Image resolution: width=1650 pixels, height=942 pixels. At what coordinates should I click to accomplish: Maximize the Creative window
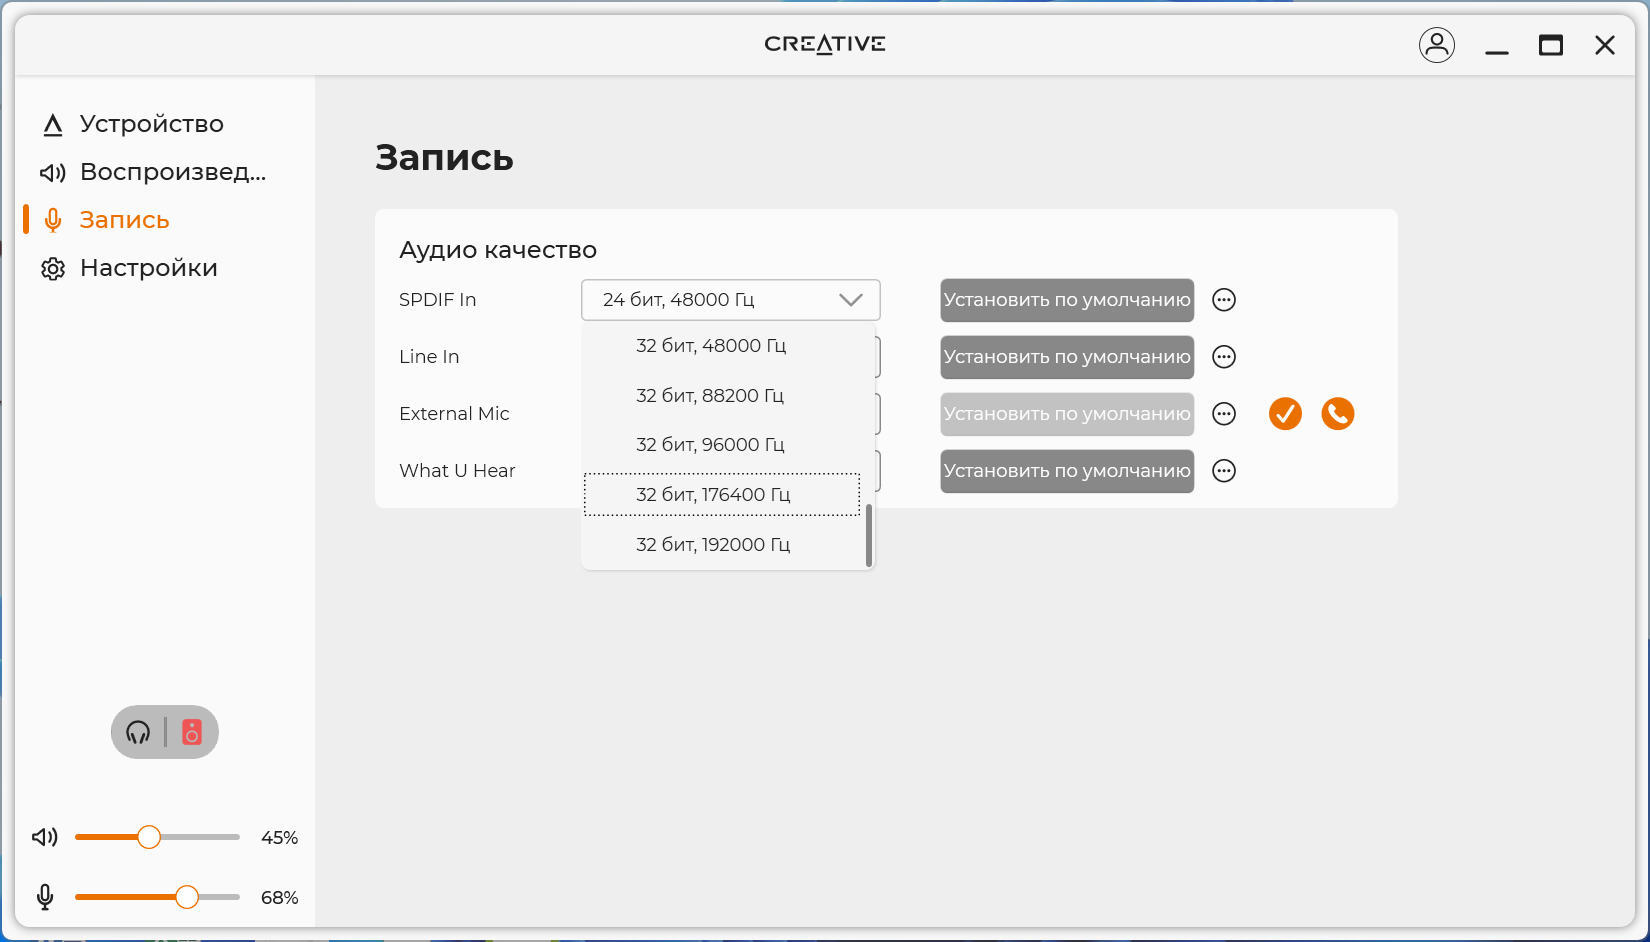click(1551, 45)
